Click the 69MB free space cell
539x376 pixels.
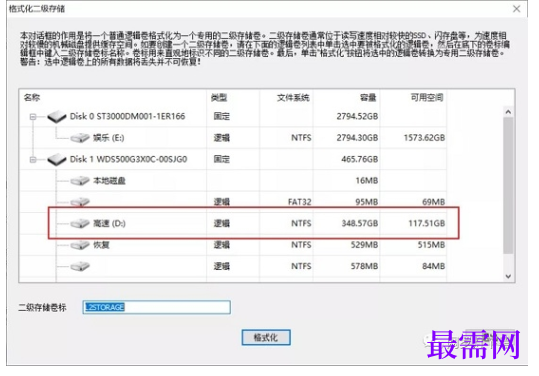point(433,202)
